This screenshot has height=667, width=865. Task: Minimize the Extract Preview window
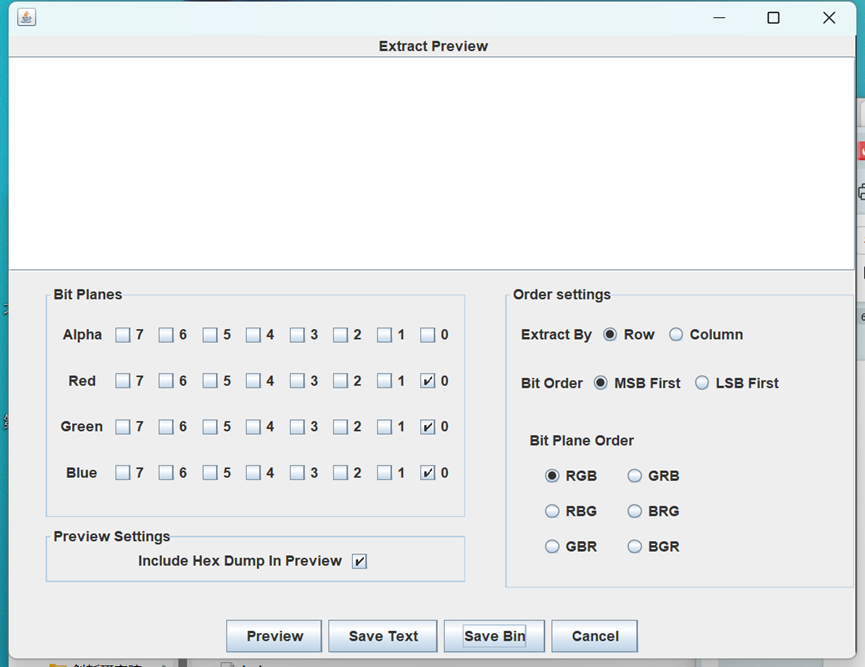pos(719,18)
